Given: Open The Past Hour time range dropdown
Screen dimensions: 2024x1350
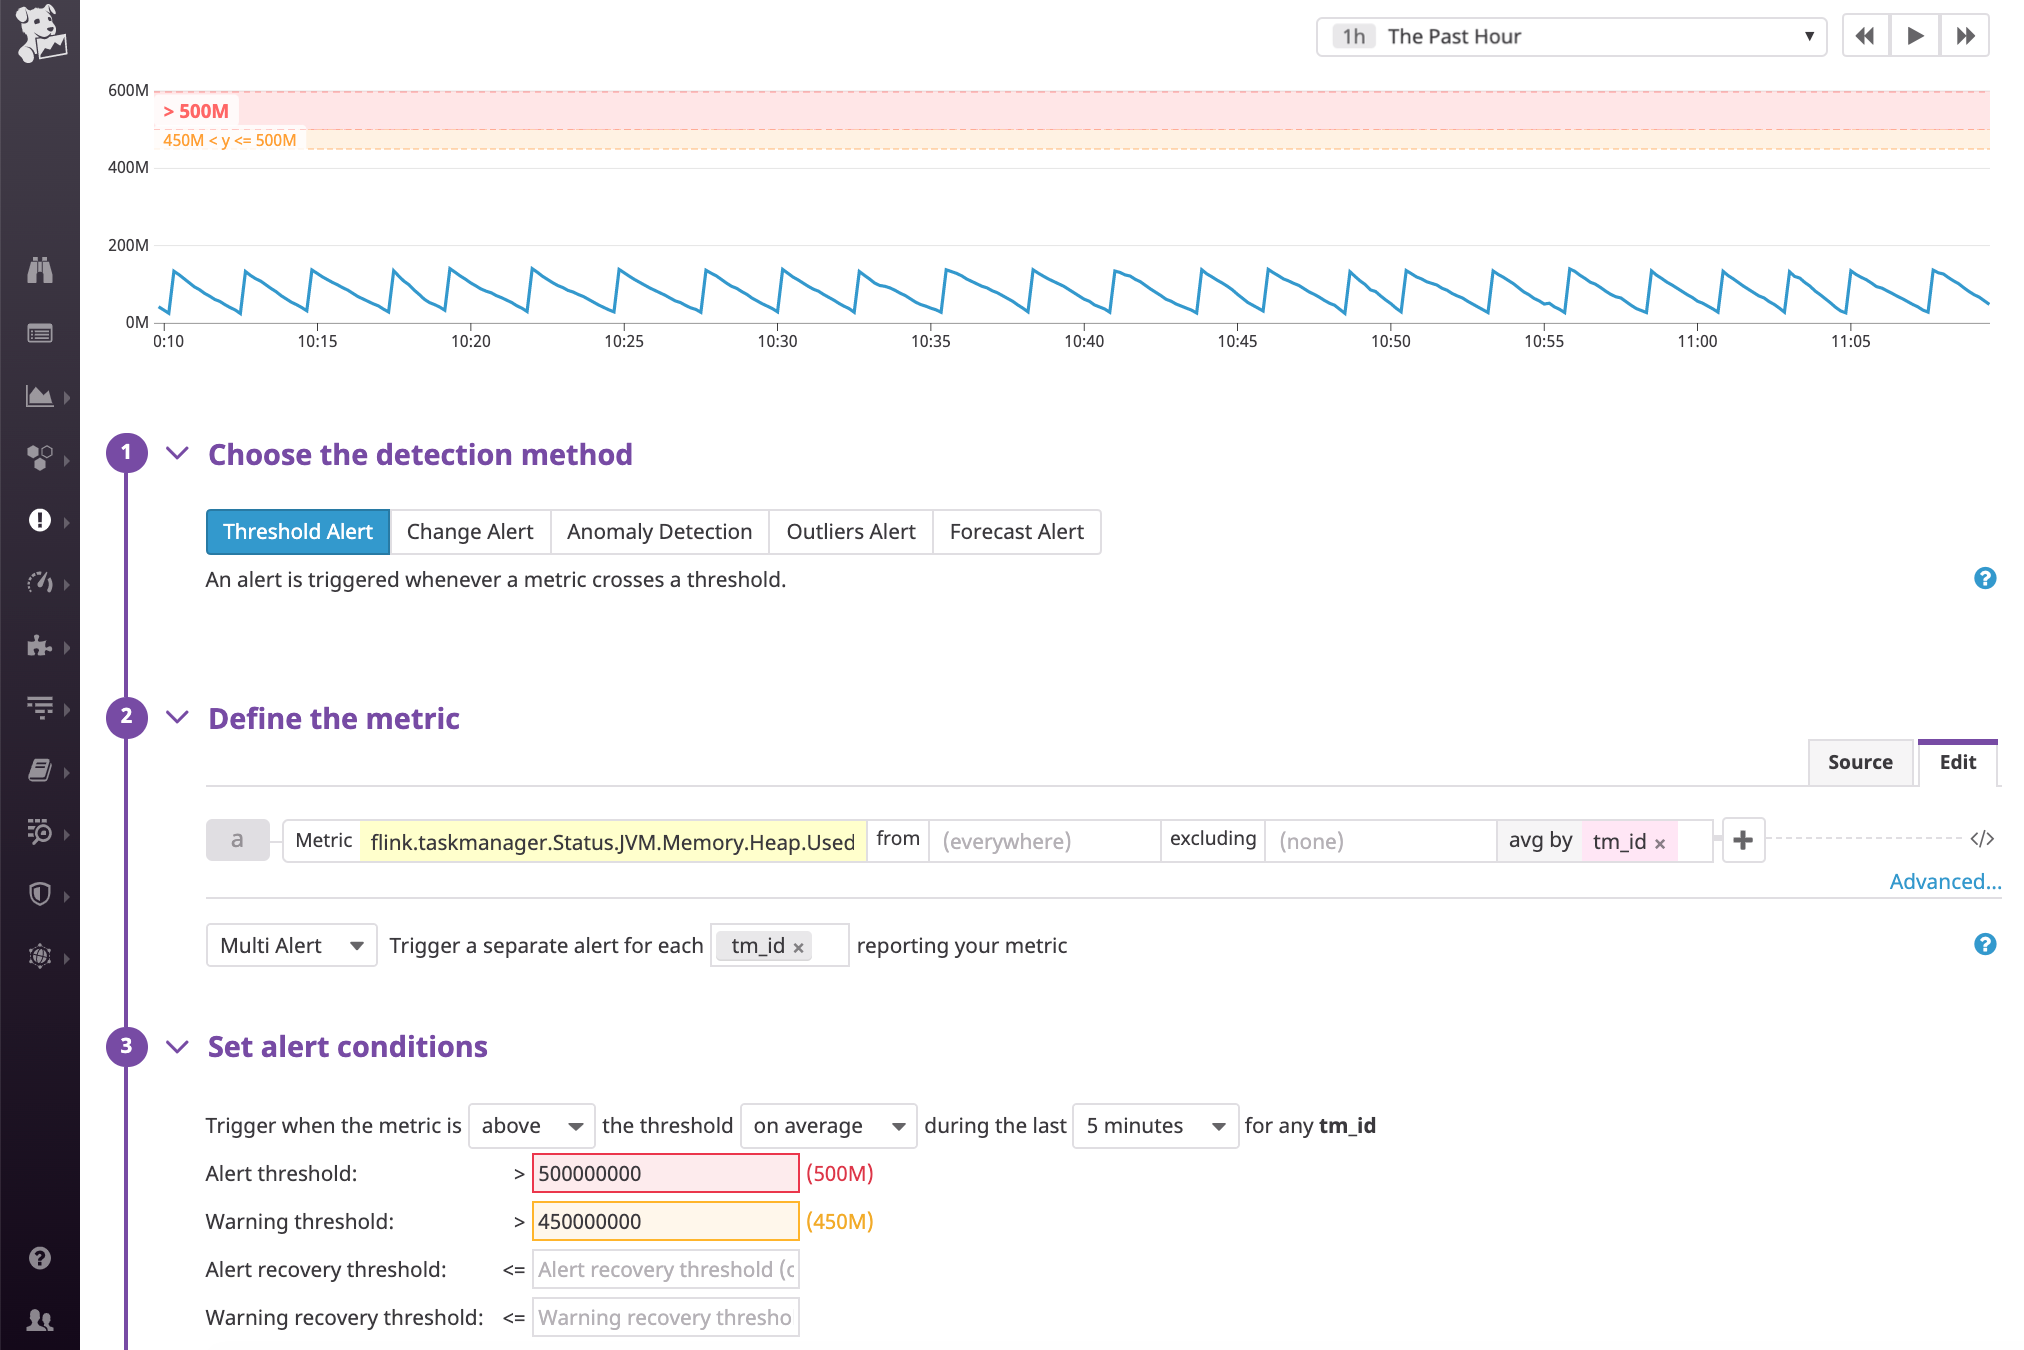Looking at the screenshot, I should pos(1570,35).
